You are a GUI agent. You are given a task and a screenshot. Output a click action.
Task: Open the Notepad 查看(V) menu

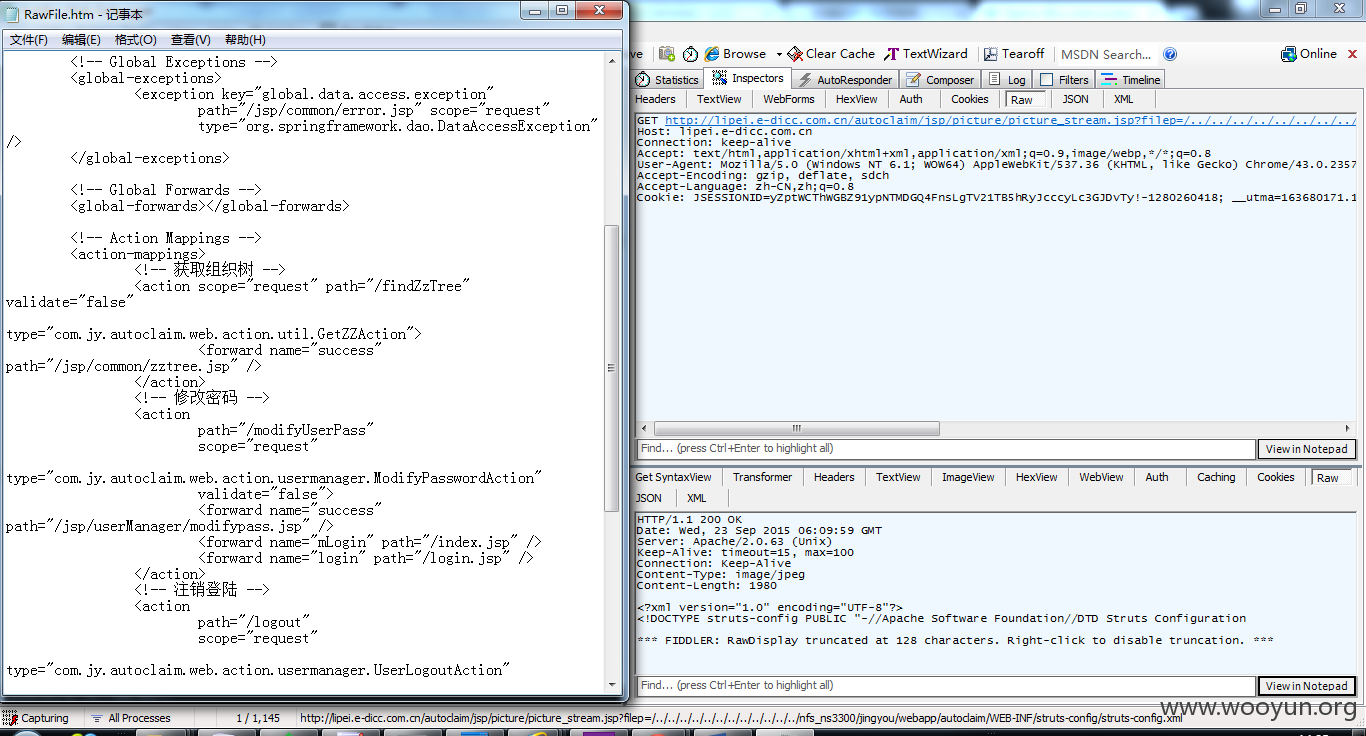click(x=191, y=40)
